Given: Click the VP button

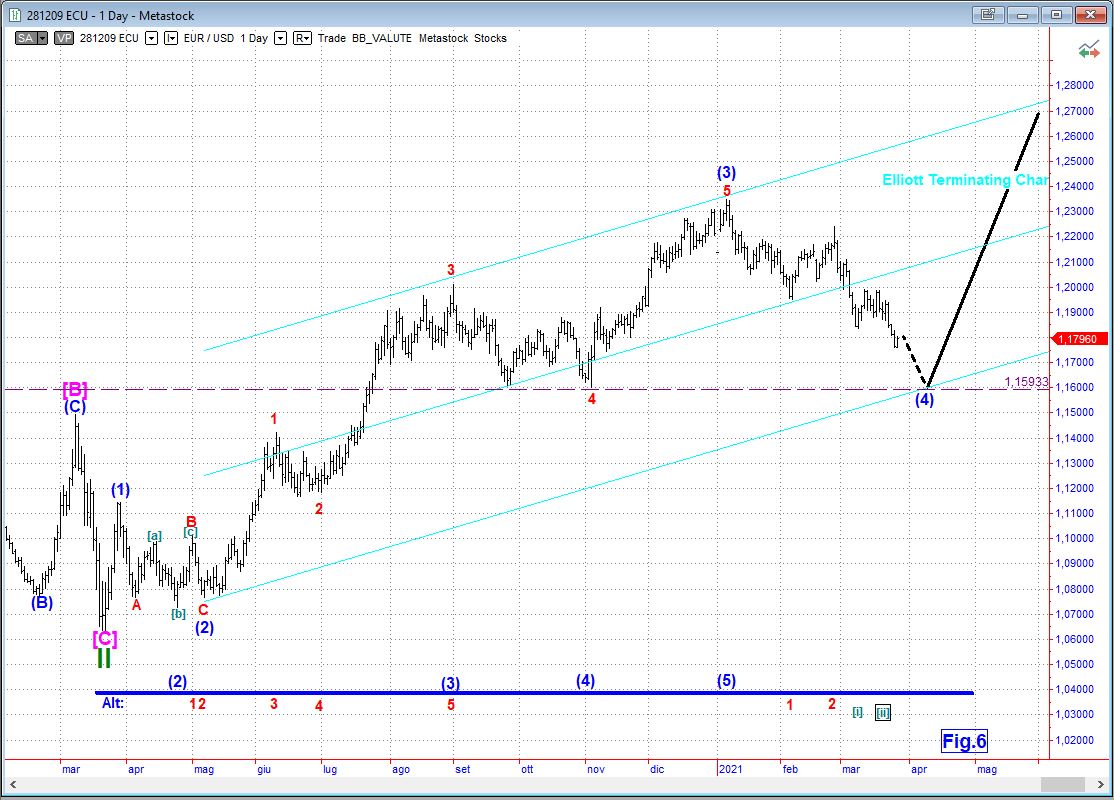Looking at the screenshot, I should [x=64, y=38].
